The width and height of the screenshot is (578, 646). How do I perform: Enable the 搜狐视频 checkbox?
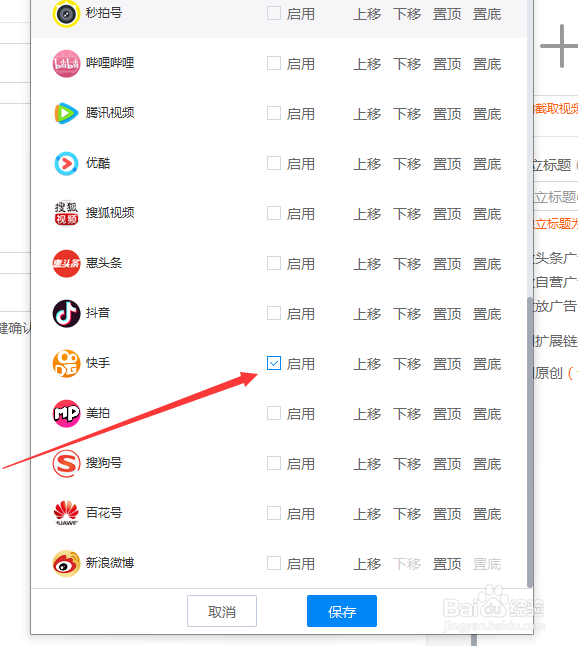tap(274, 213)
